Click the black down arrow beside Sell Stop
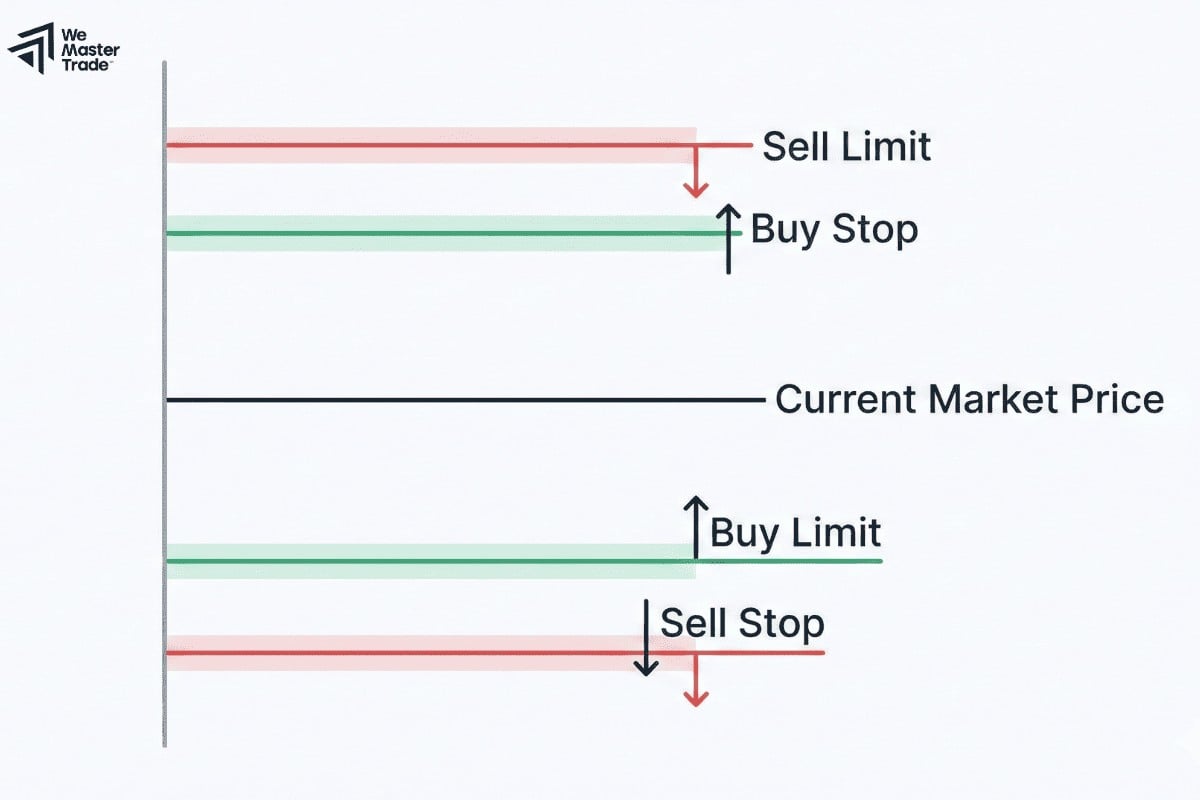 (647, 637)
